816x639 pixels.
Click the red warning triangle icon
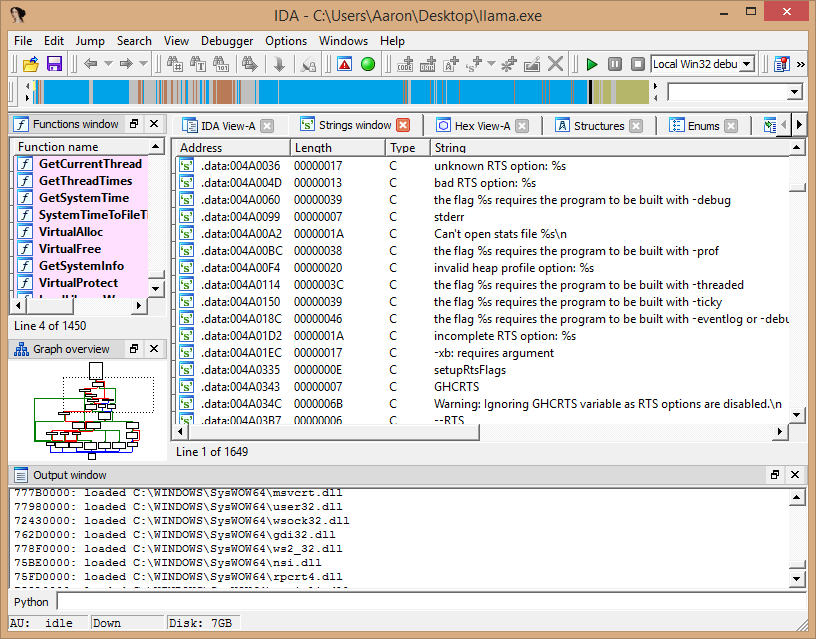[x=345, y=65]
